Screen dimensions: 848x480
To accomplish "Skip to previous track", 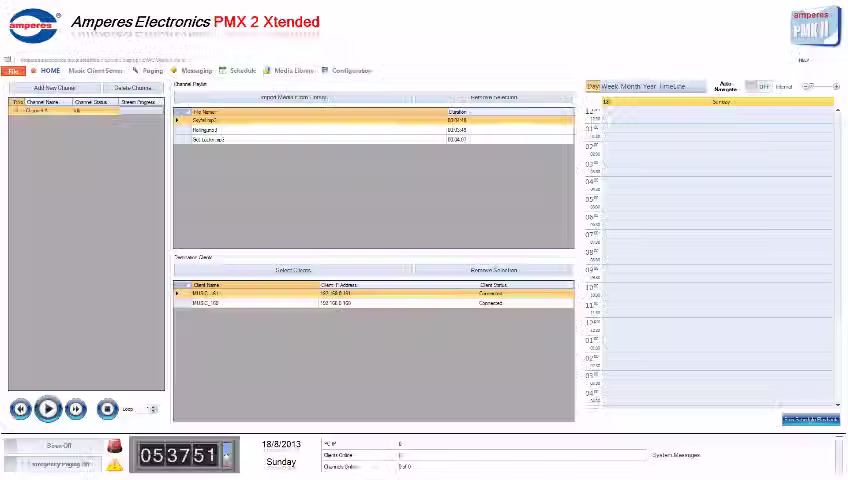I will coord(21,409).
